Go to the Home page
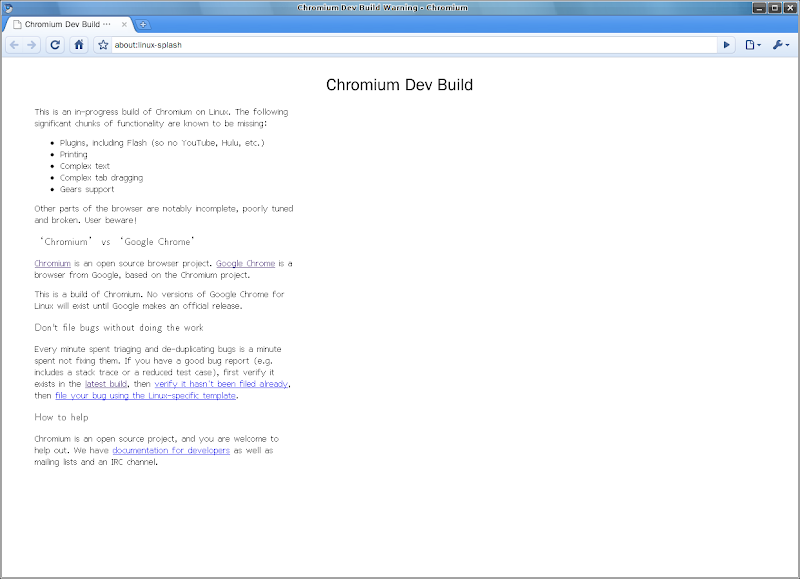This screenshot has width=800, height=579. click(79, 45)
